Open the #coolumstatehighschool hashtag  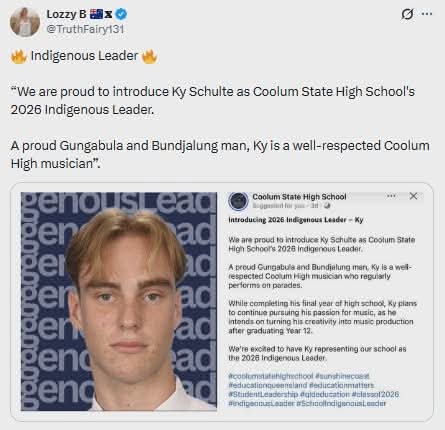[x=271, y=376]
